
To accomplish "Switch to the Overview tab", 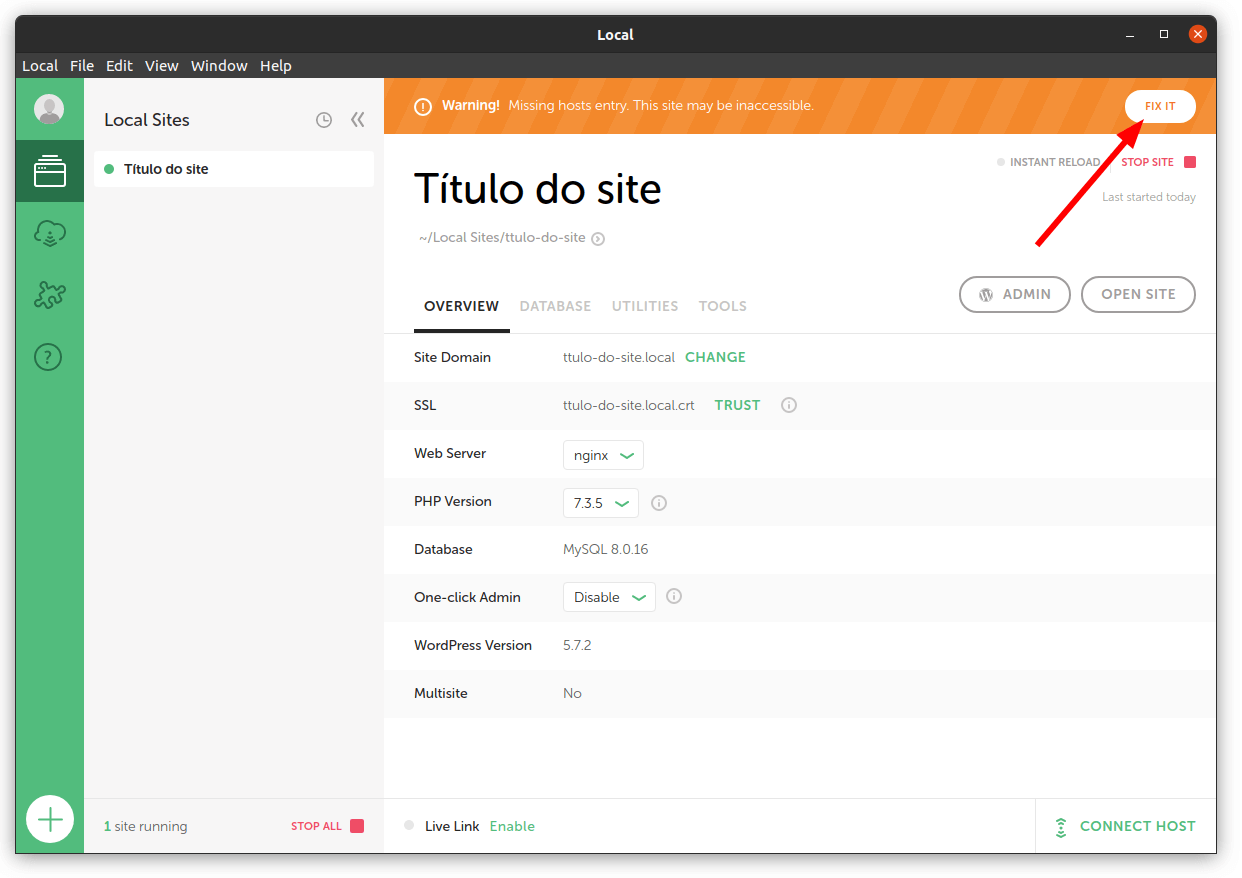I will click(x=461, y=306).
